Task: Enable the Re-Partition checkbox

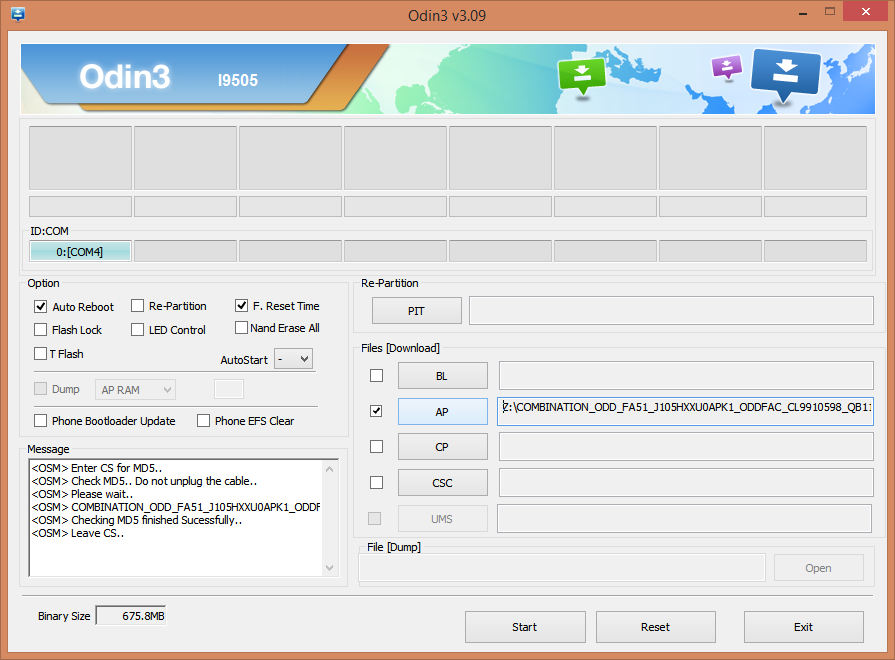Action: (x=138, y=306)
